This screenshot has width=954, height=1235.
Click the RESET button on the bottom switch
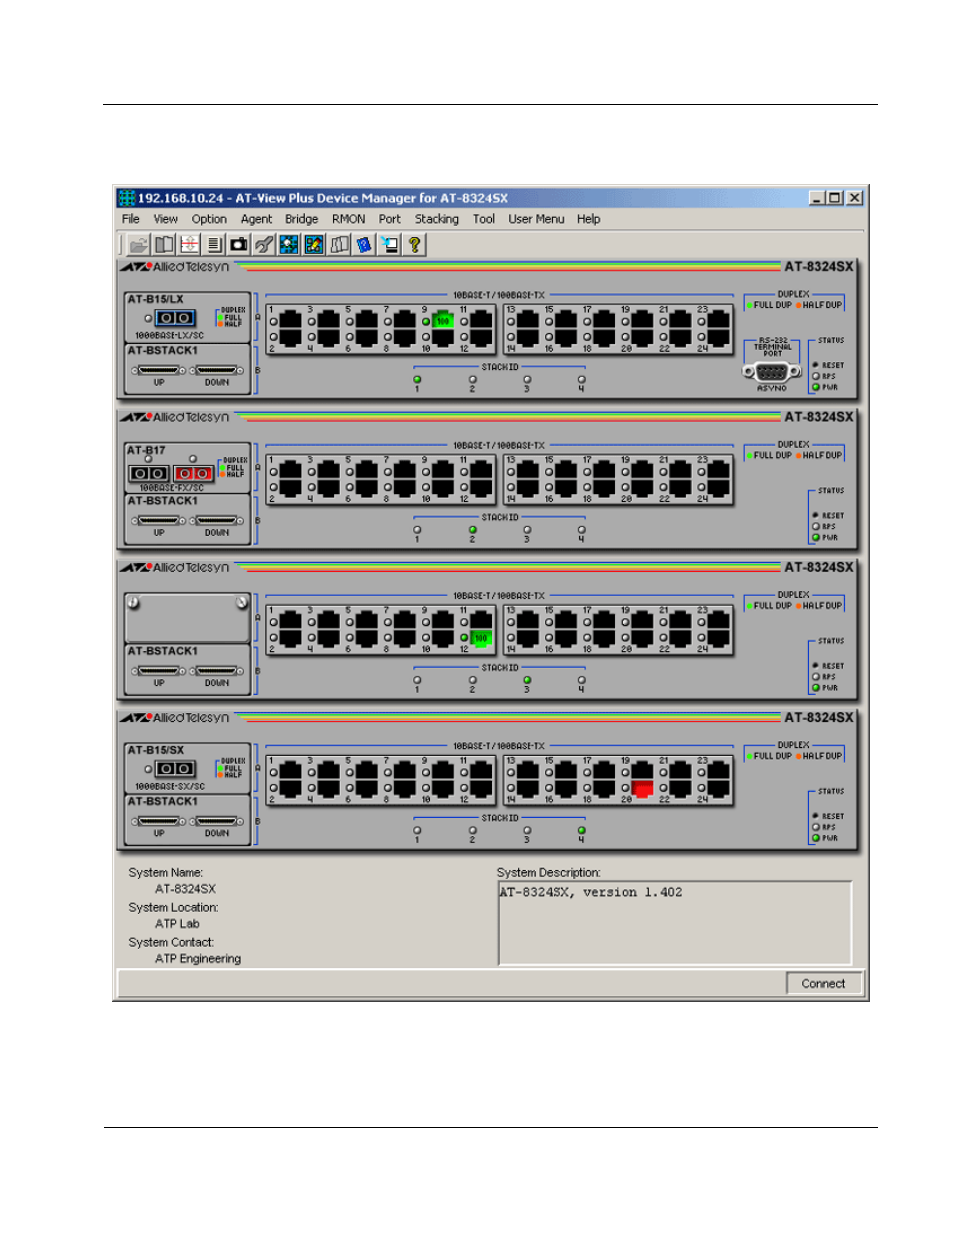click(816, 817)
